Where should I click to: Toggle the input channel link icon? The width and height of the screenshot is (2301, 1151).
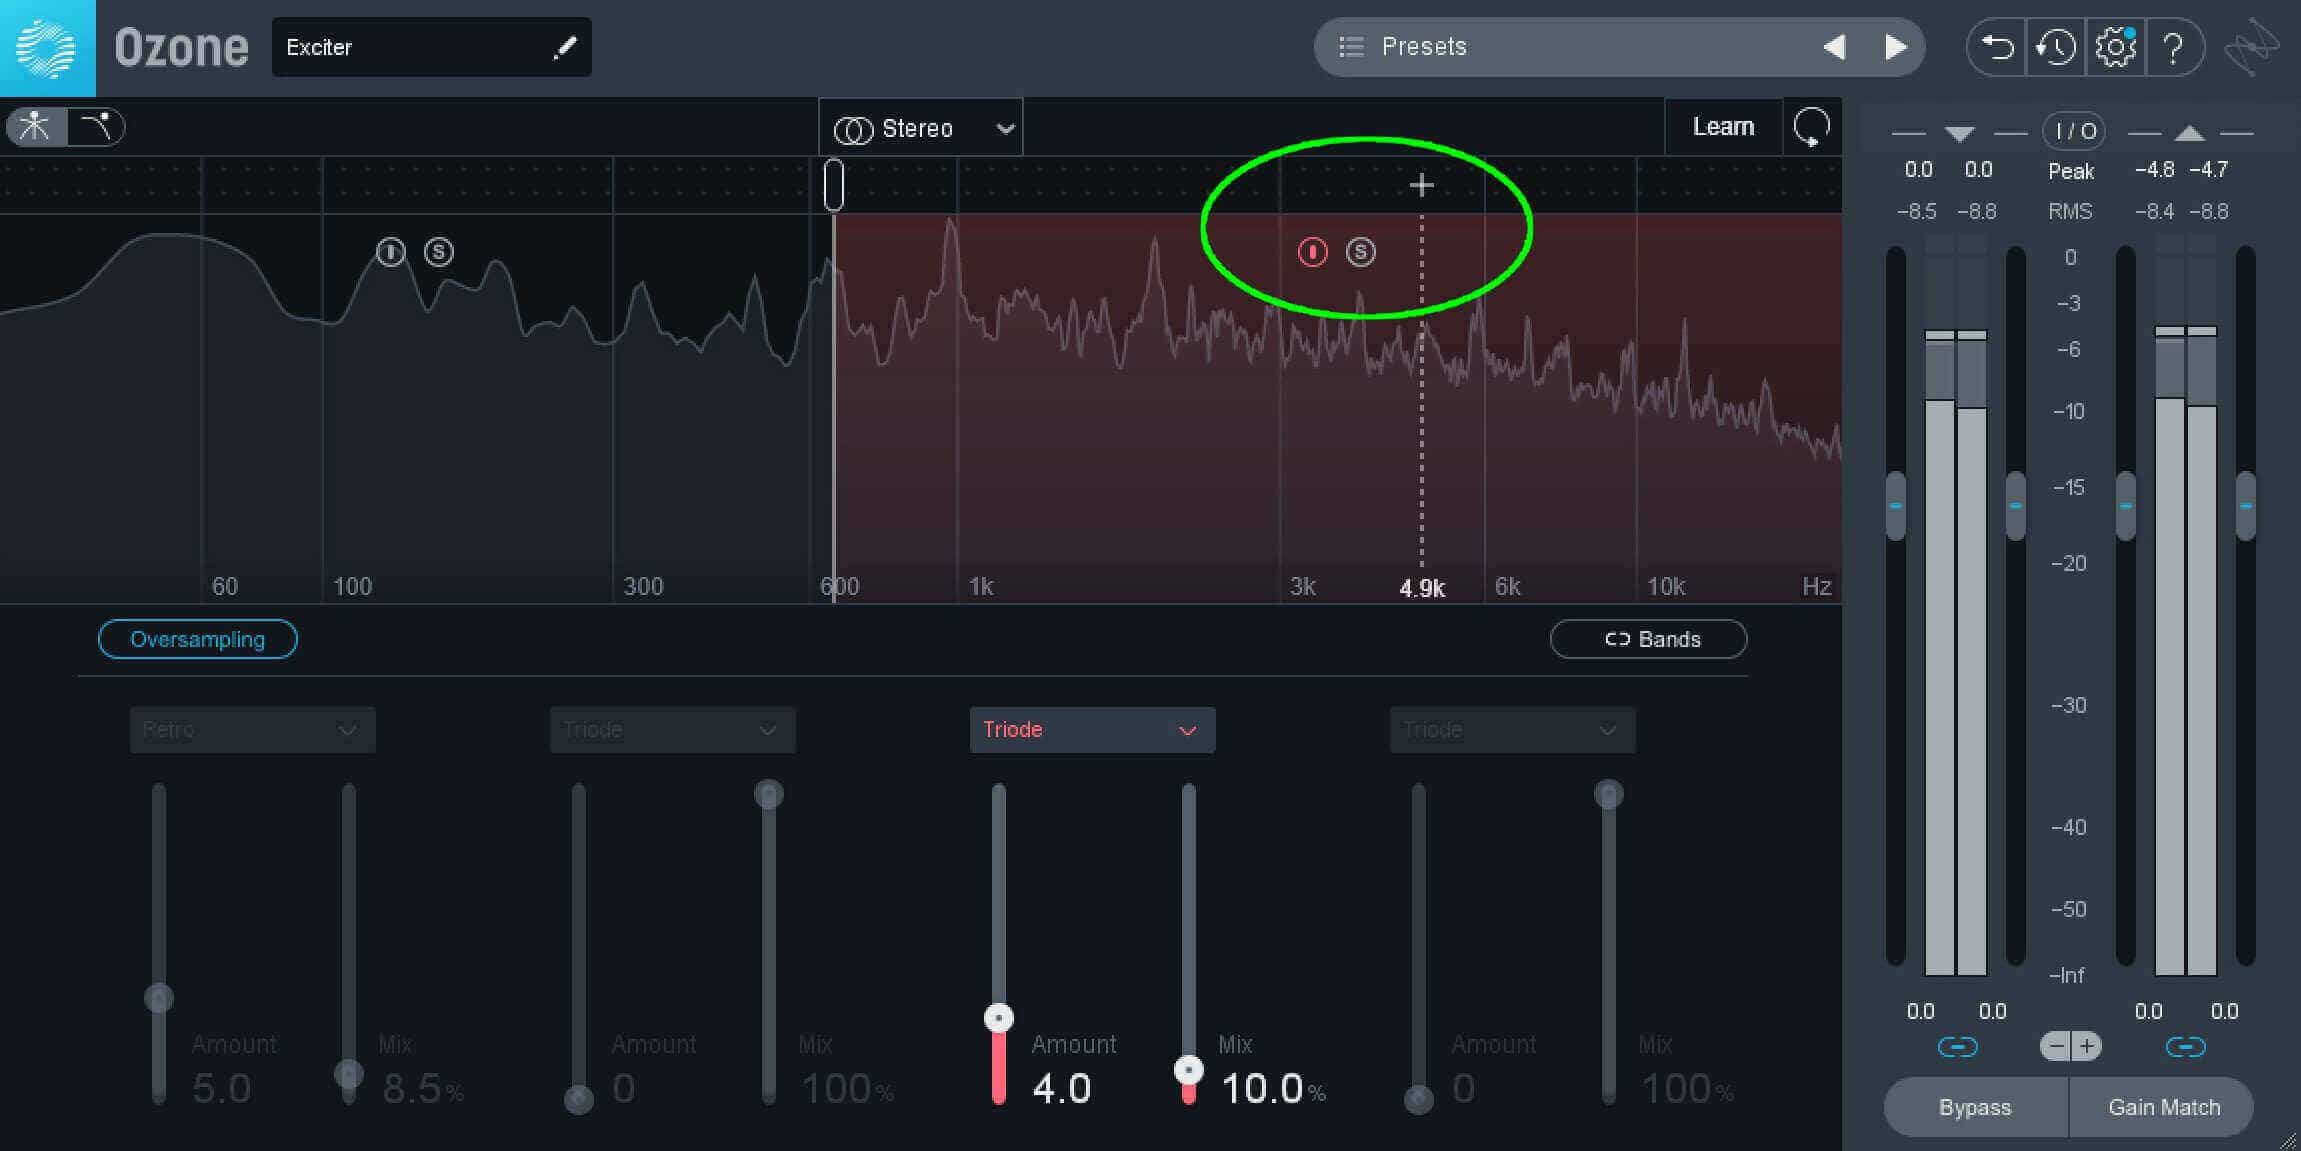1957,1047
